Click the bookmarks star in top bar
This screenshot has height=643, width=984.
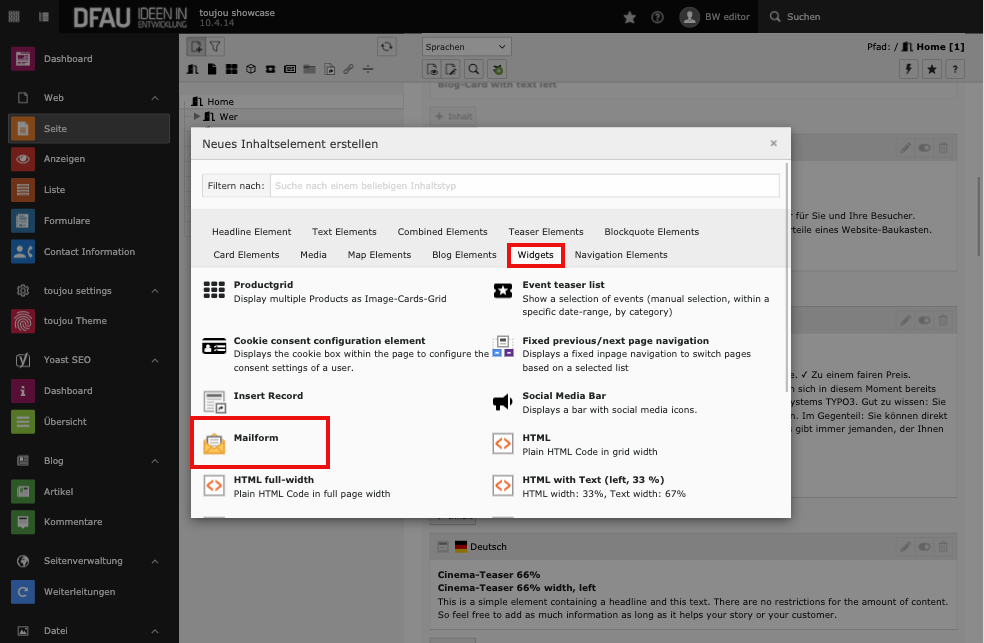pos(629,17)
